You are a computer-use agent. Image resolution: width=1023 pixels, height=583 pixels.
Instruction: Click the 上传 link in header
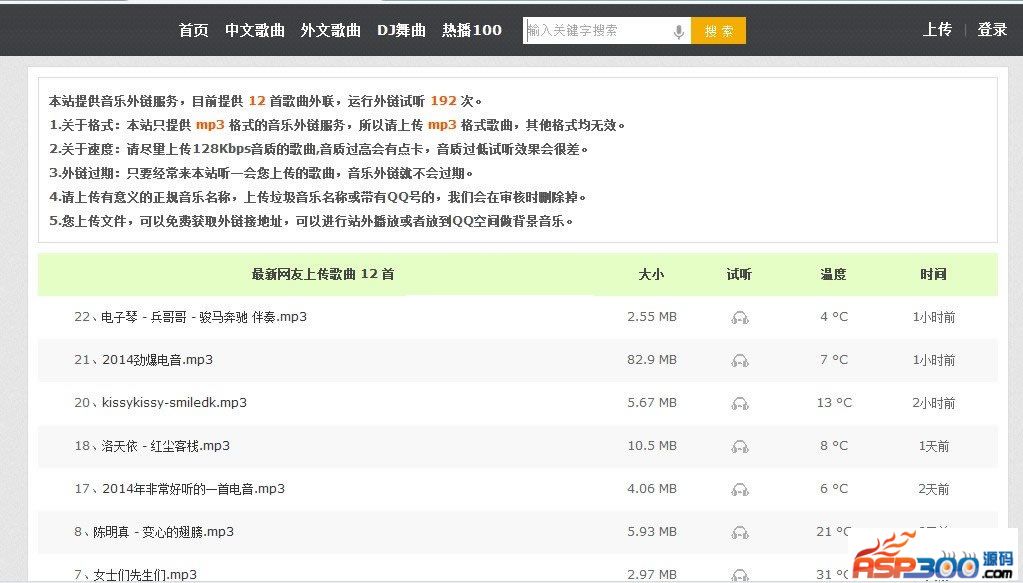pos(937,29)
